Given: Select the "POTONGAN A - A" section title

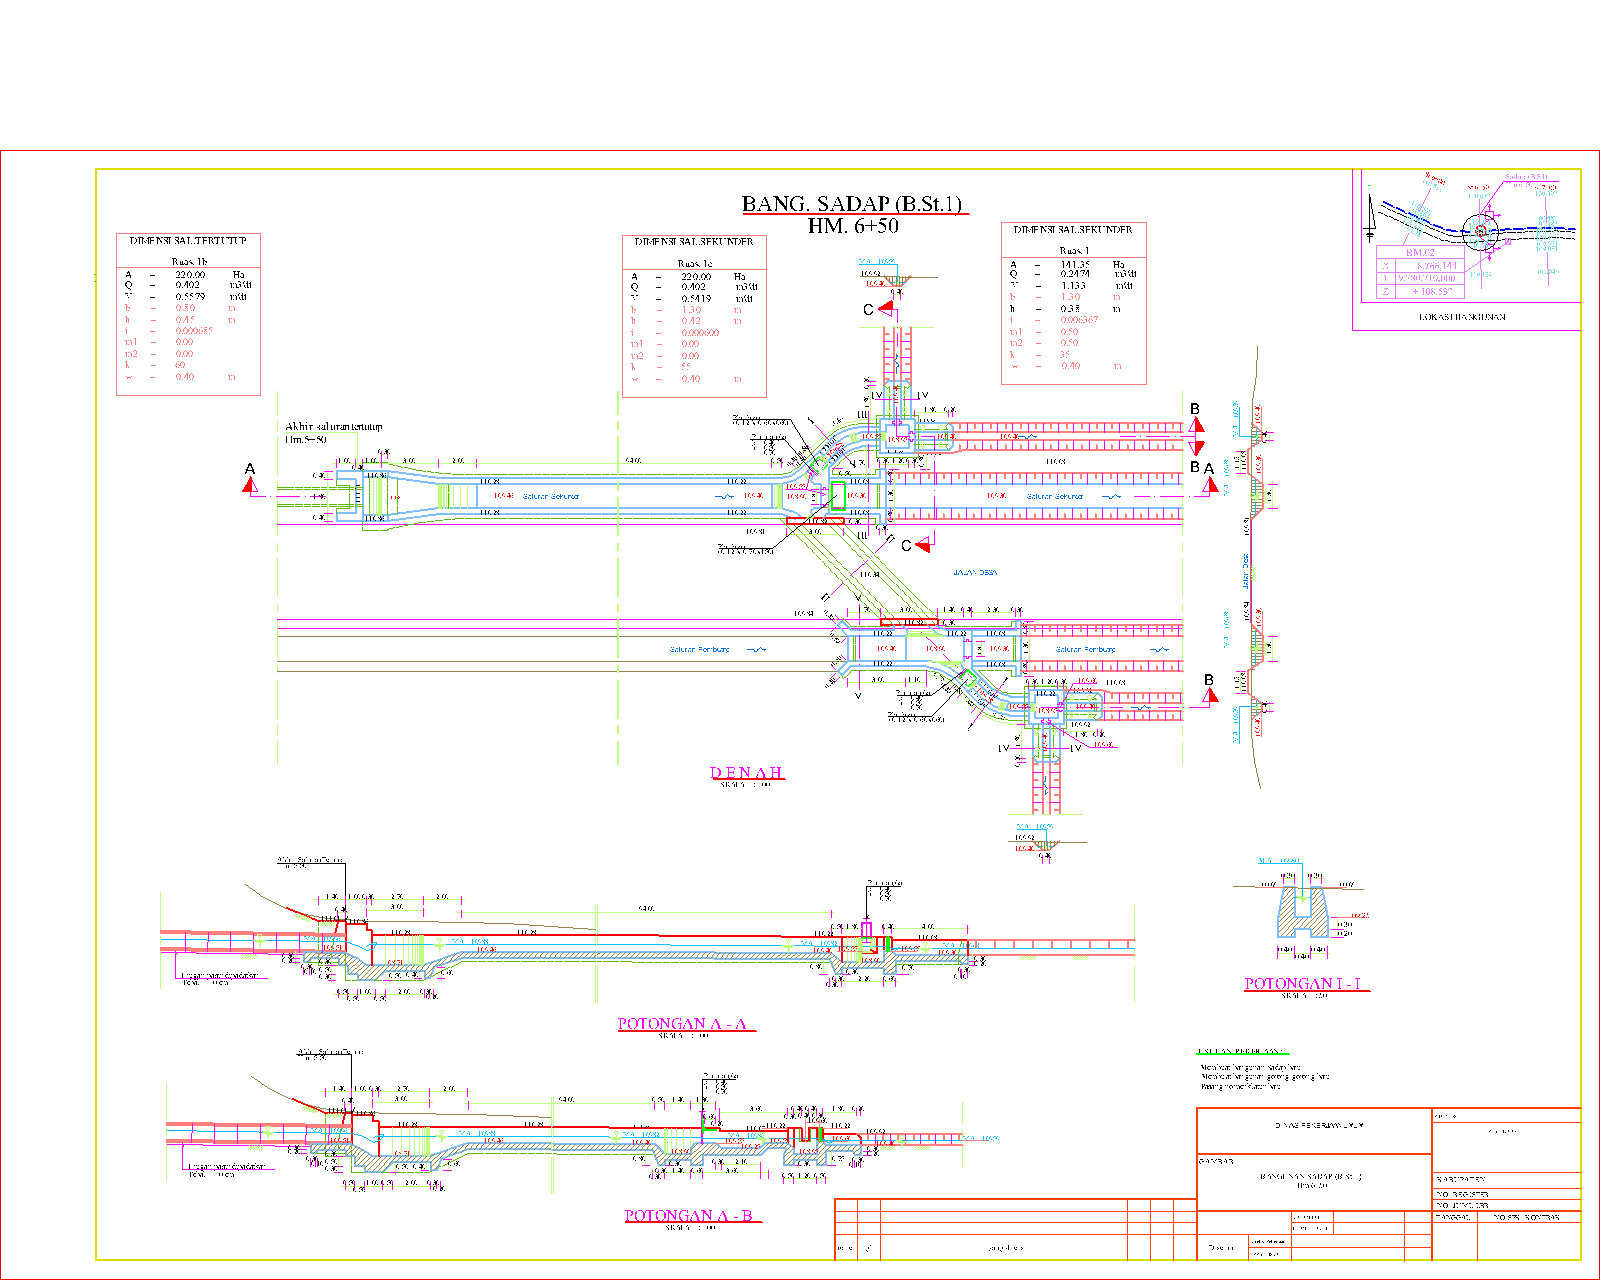Looking at the screenshot, I should (x=682, y=1024).
